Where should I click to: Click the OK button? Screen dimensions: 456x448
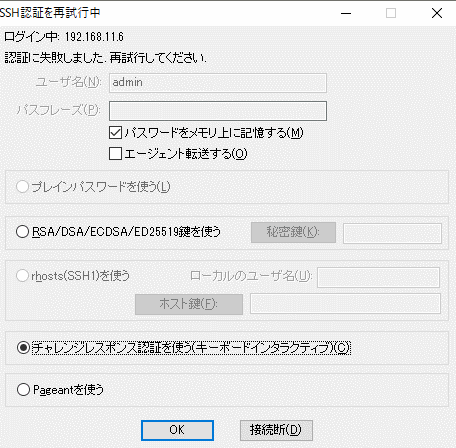click(177, 430)
